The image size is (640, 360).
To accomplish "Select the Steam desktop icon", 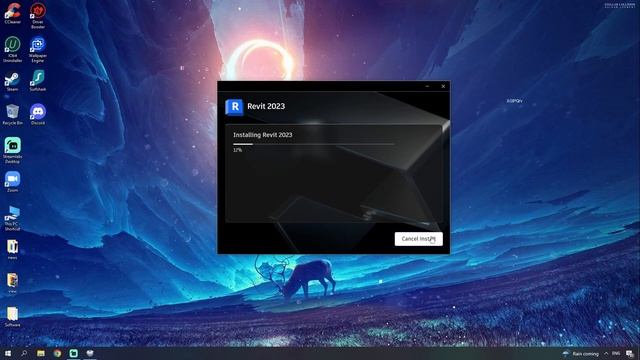I will (x=13, y=81).
